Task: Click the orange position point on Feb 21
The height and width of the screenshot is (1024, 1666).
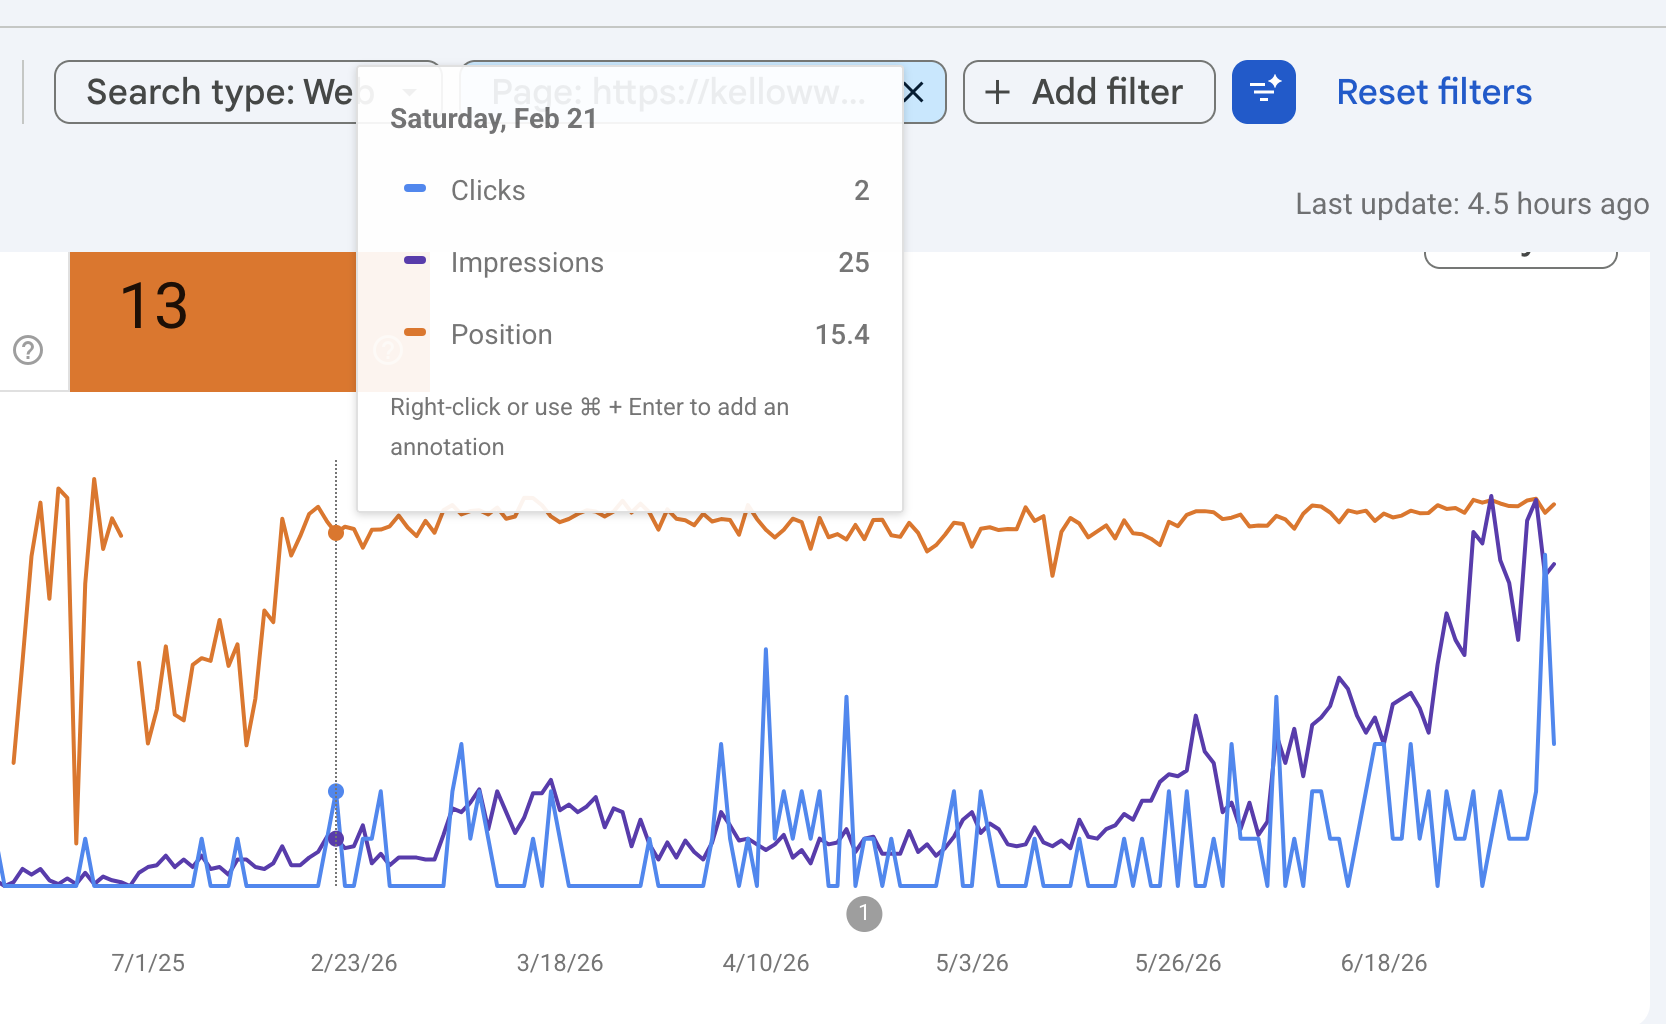Action: coord(336,533)
